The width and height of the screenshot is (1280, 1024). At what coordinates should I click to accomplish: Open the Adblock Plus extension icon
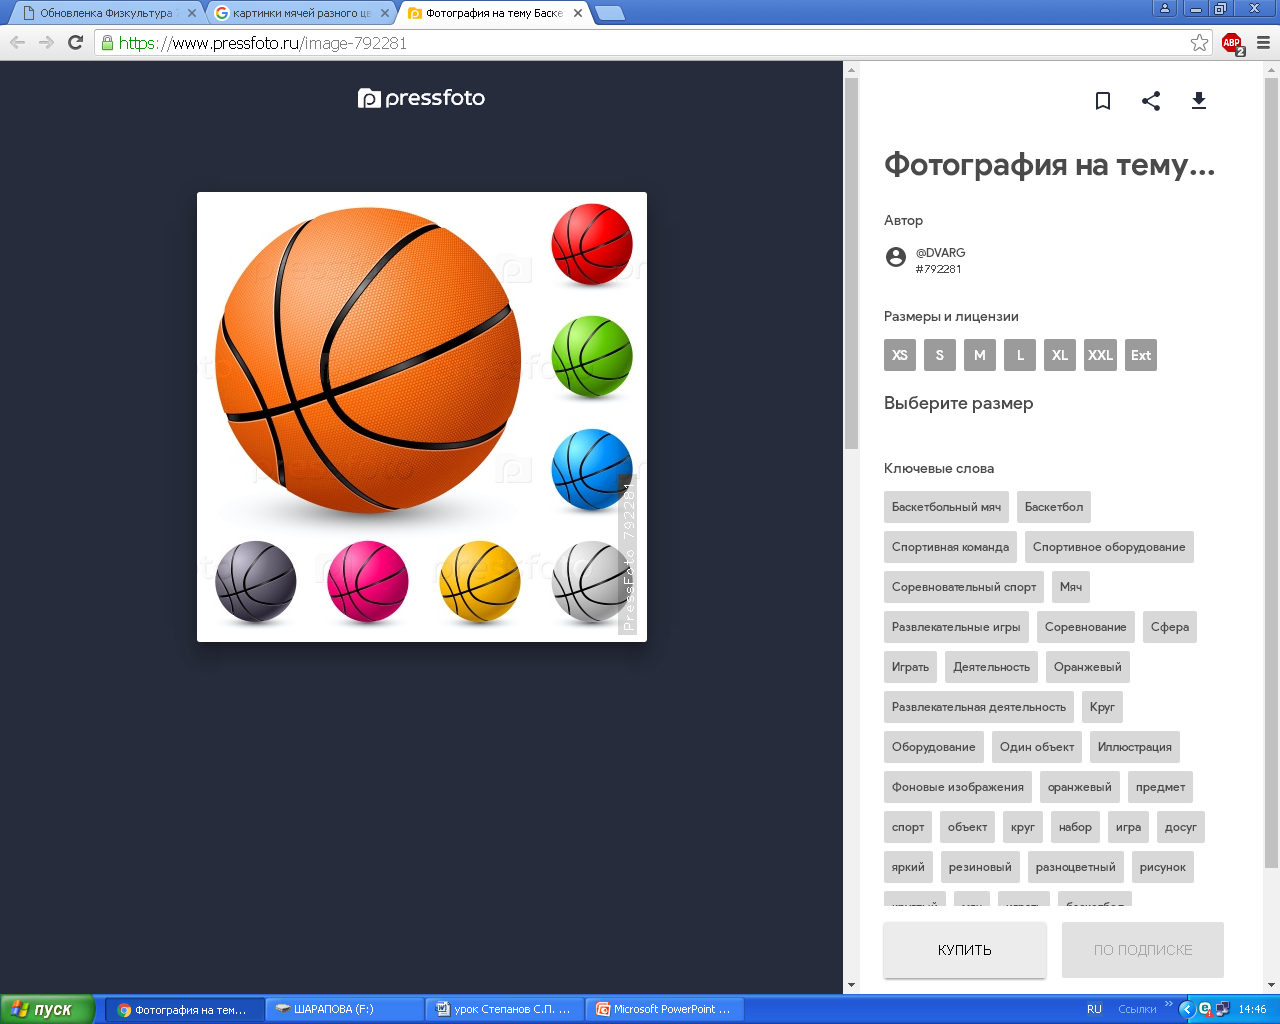point(1232,43)
